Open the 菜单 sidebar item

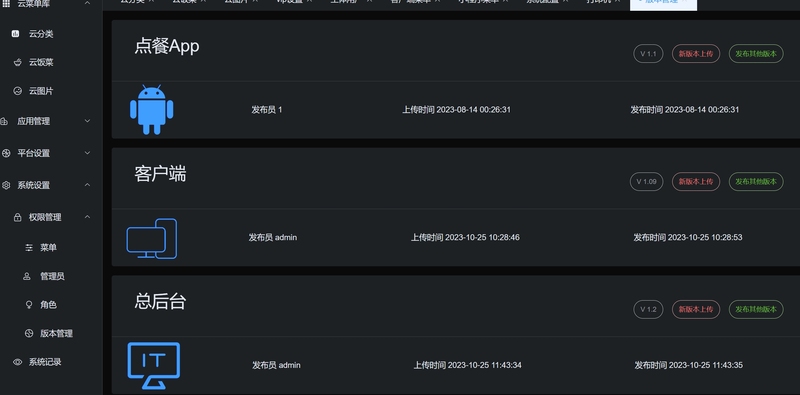pyautogui.click(x=48, y=248)
